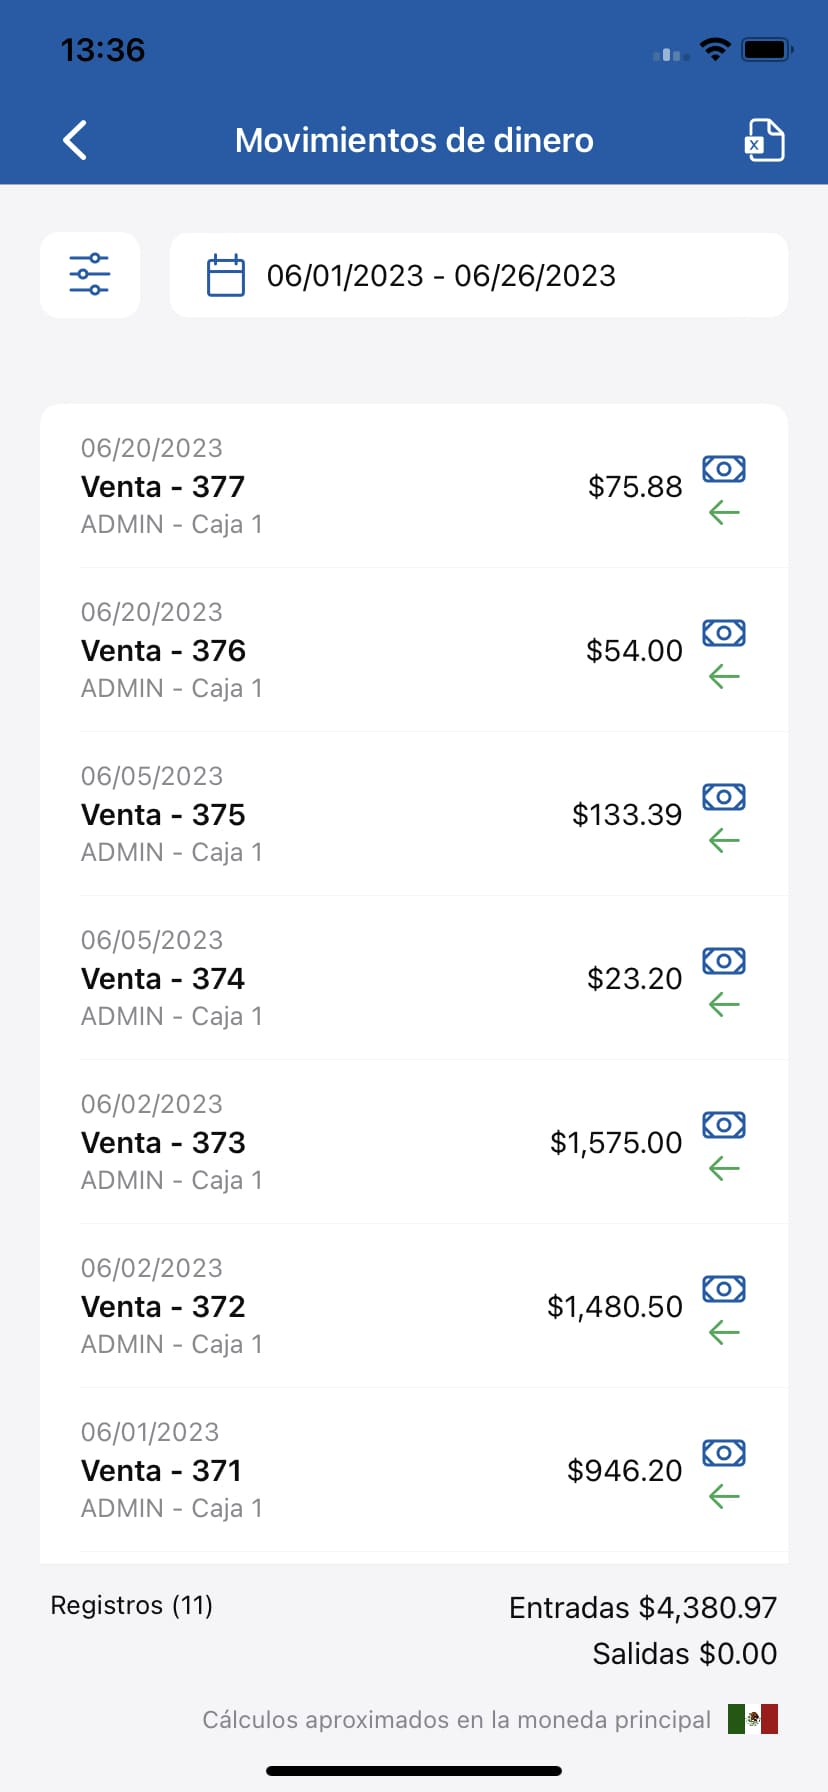Open the $133.39 sale amount row
Viewport: 828px width, 1792px height.
(x=626, y=815)
